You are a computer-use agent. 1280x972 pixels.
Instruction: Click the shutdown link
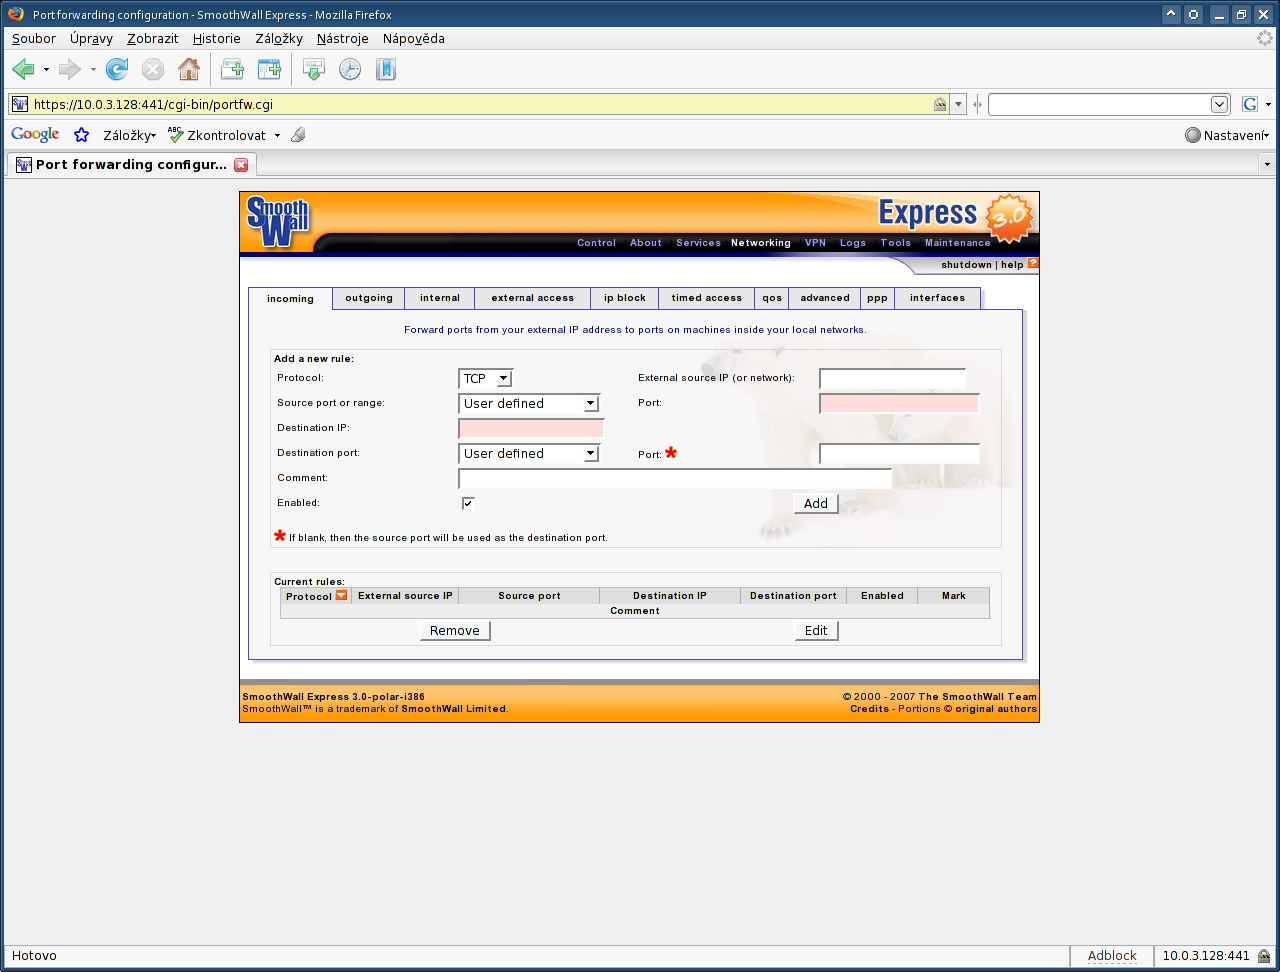[966, 265]
